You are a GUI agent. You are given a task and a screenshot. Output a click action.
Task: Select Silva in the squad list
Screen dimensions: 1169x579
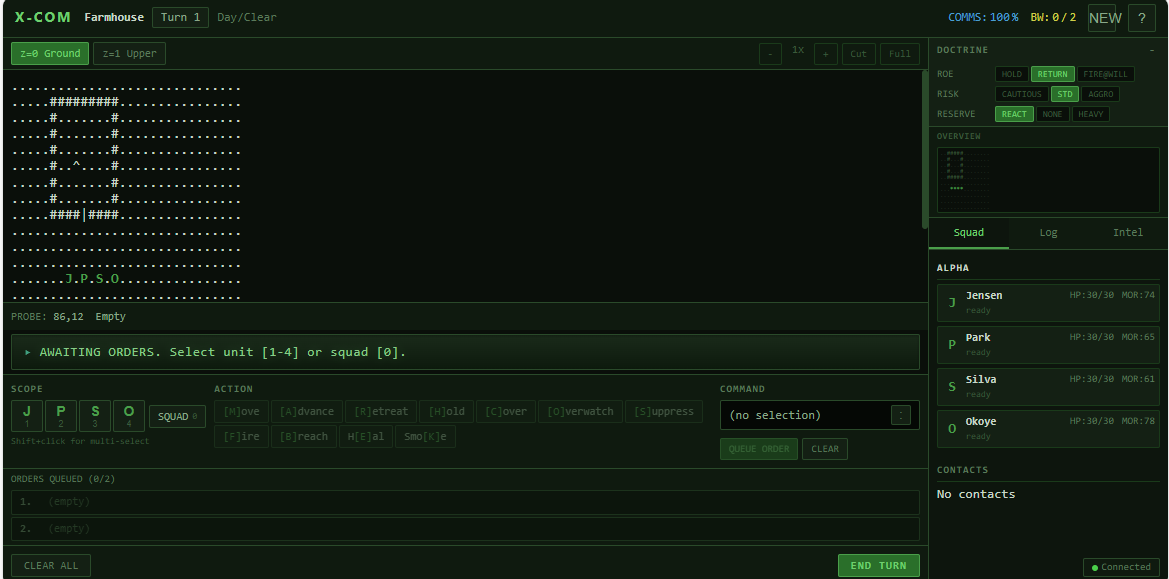point(1048,387)
